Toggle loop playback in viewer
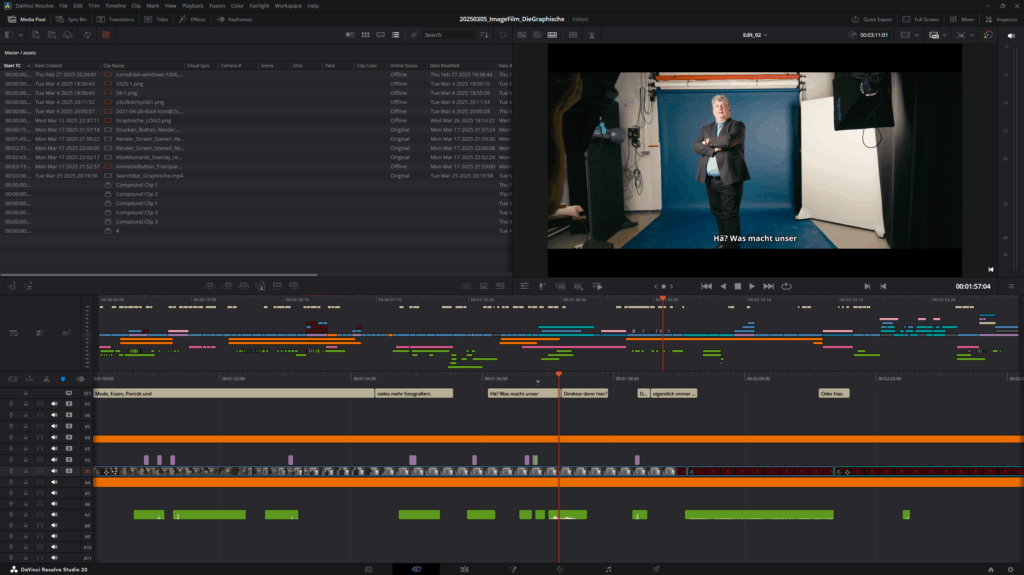Image resolution: width=1024 pixels, height=575 pixels. (x=786, y=286)
